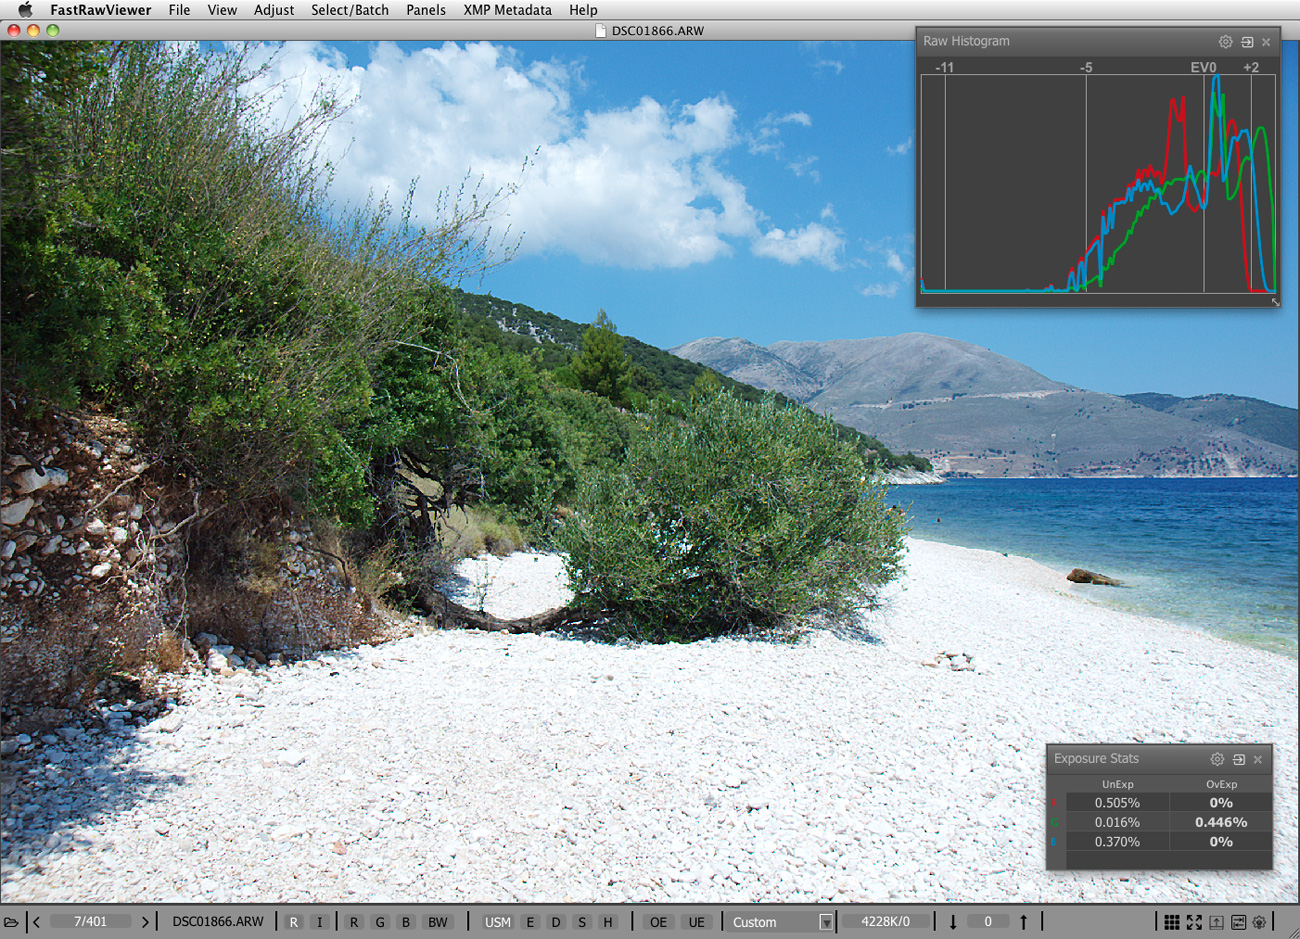Viewport: 1300px width, 939px height.
Task: Go to the previous image arrow
Action: [37, 922]
